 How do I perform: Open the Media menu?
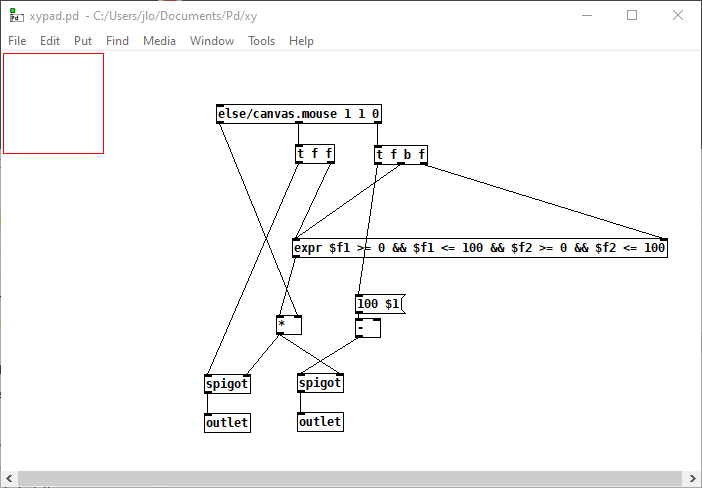click(159, 41)
